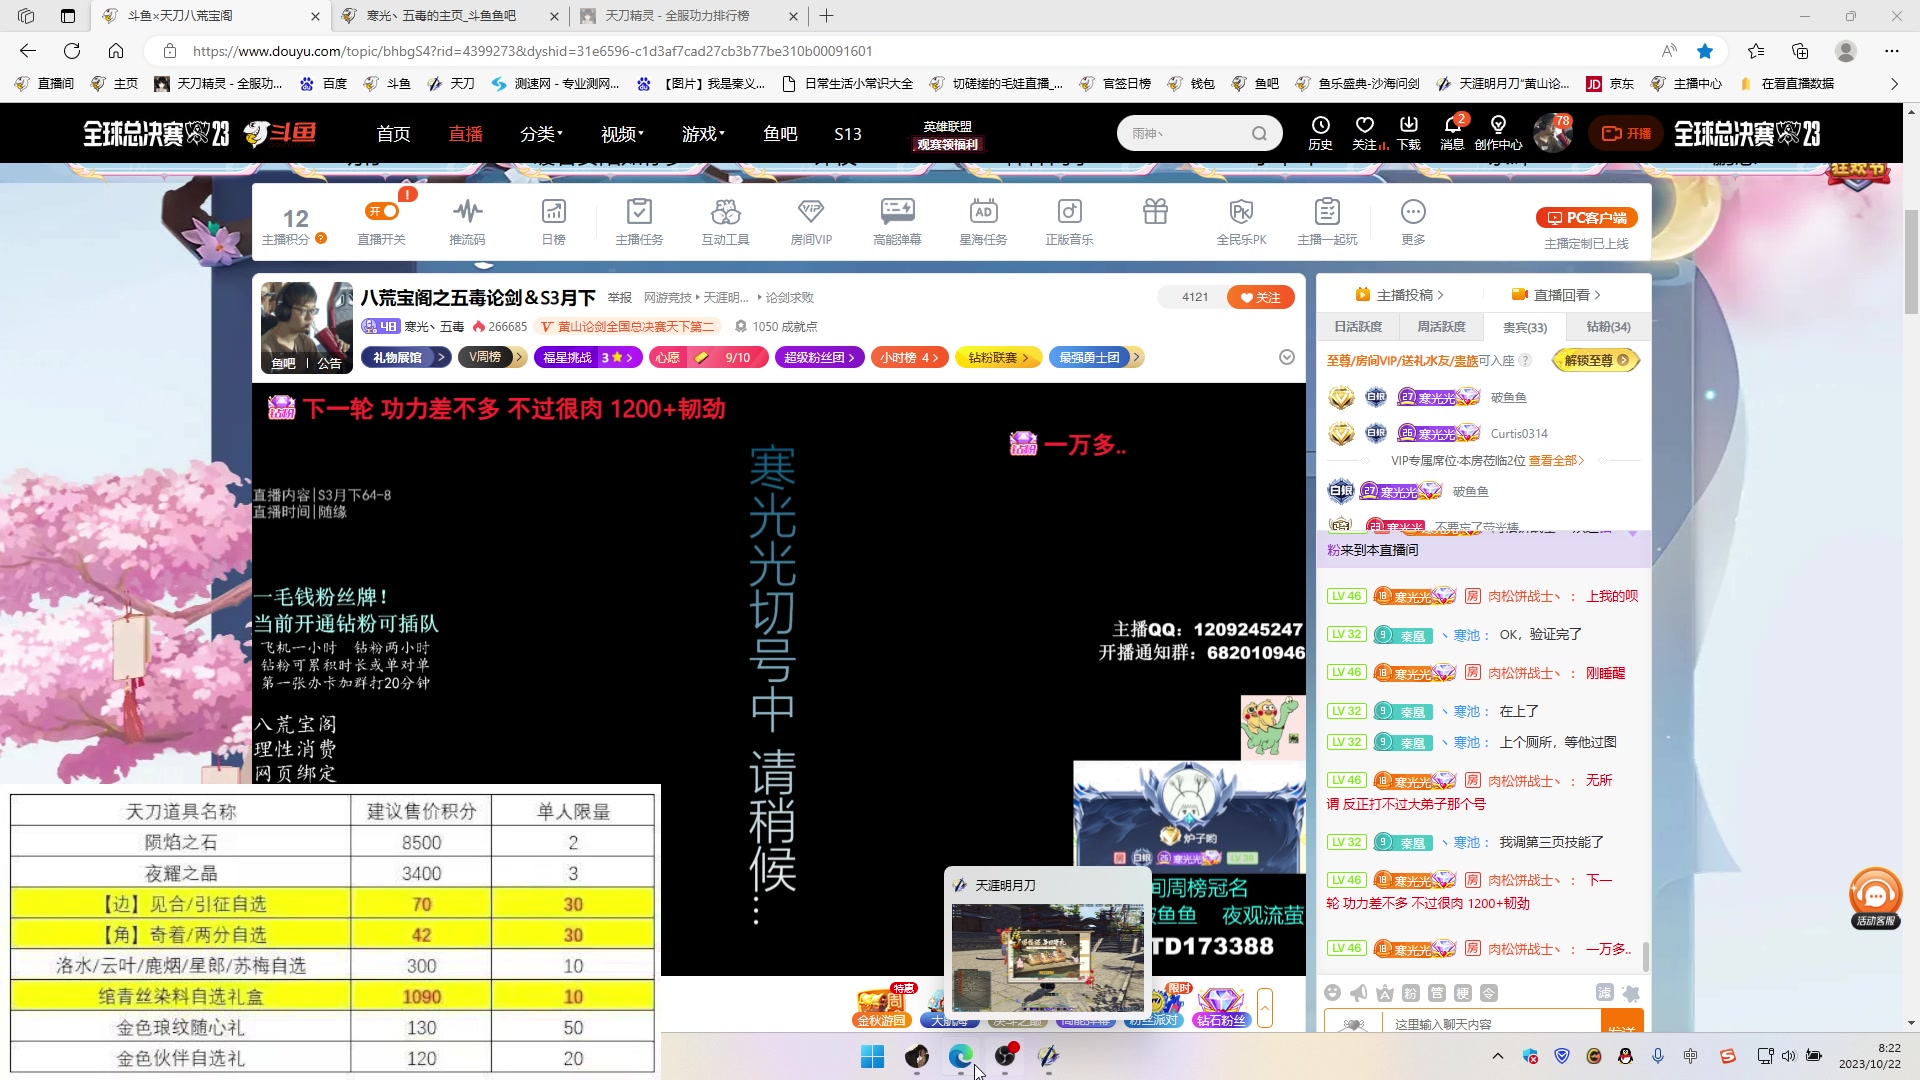Open 星海任务 AD tasks
Viewport: 1920px width, 1080px height.
983,221
